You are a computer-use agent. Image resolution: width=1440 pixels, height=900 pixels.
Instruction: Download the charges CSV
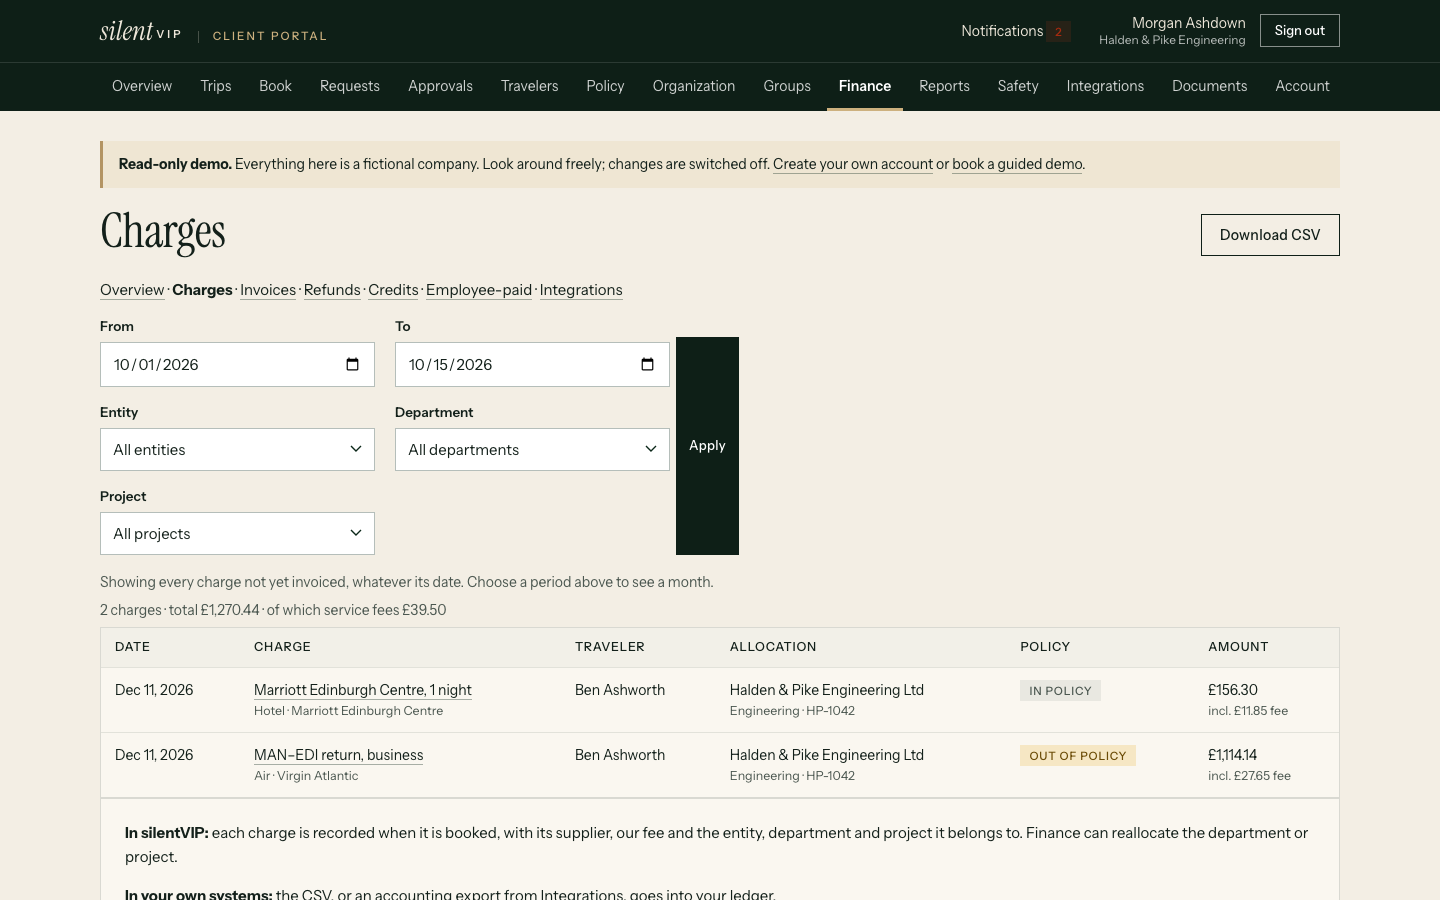point(1270,235)
